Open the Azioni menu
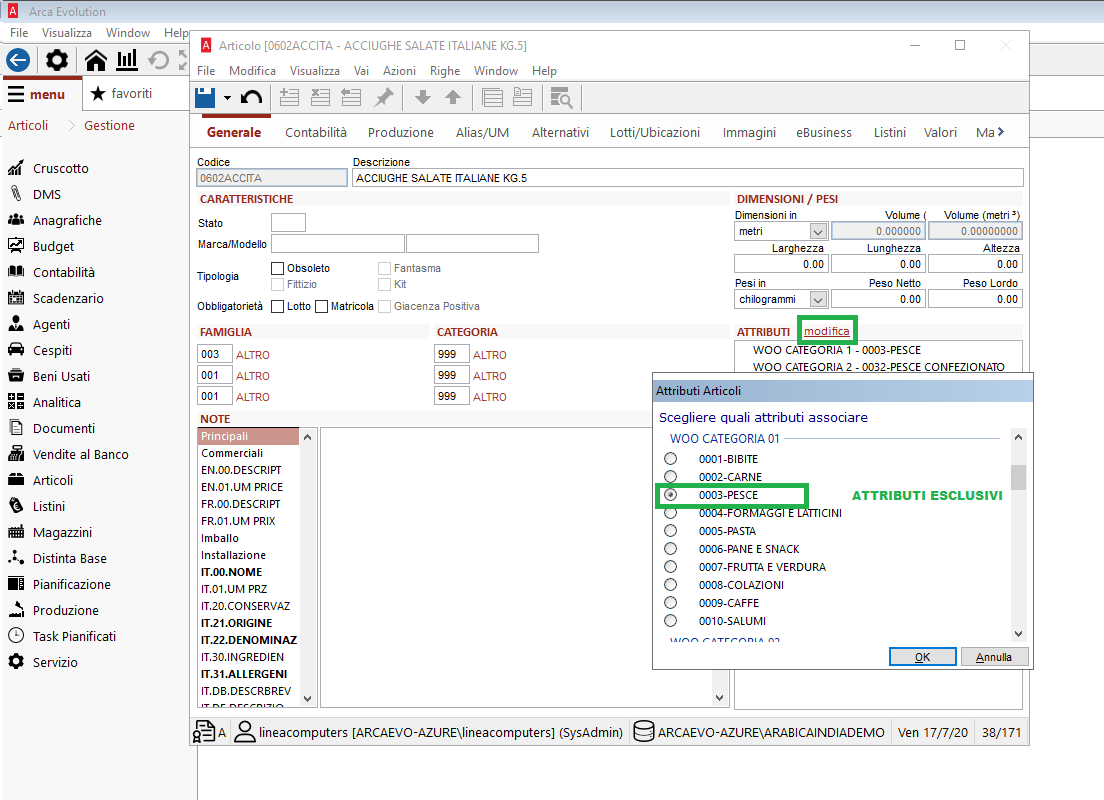 (x=399, y=71)
